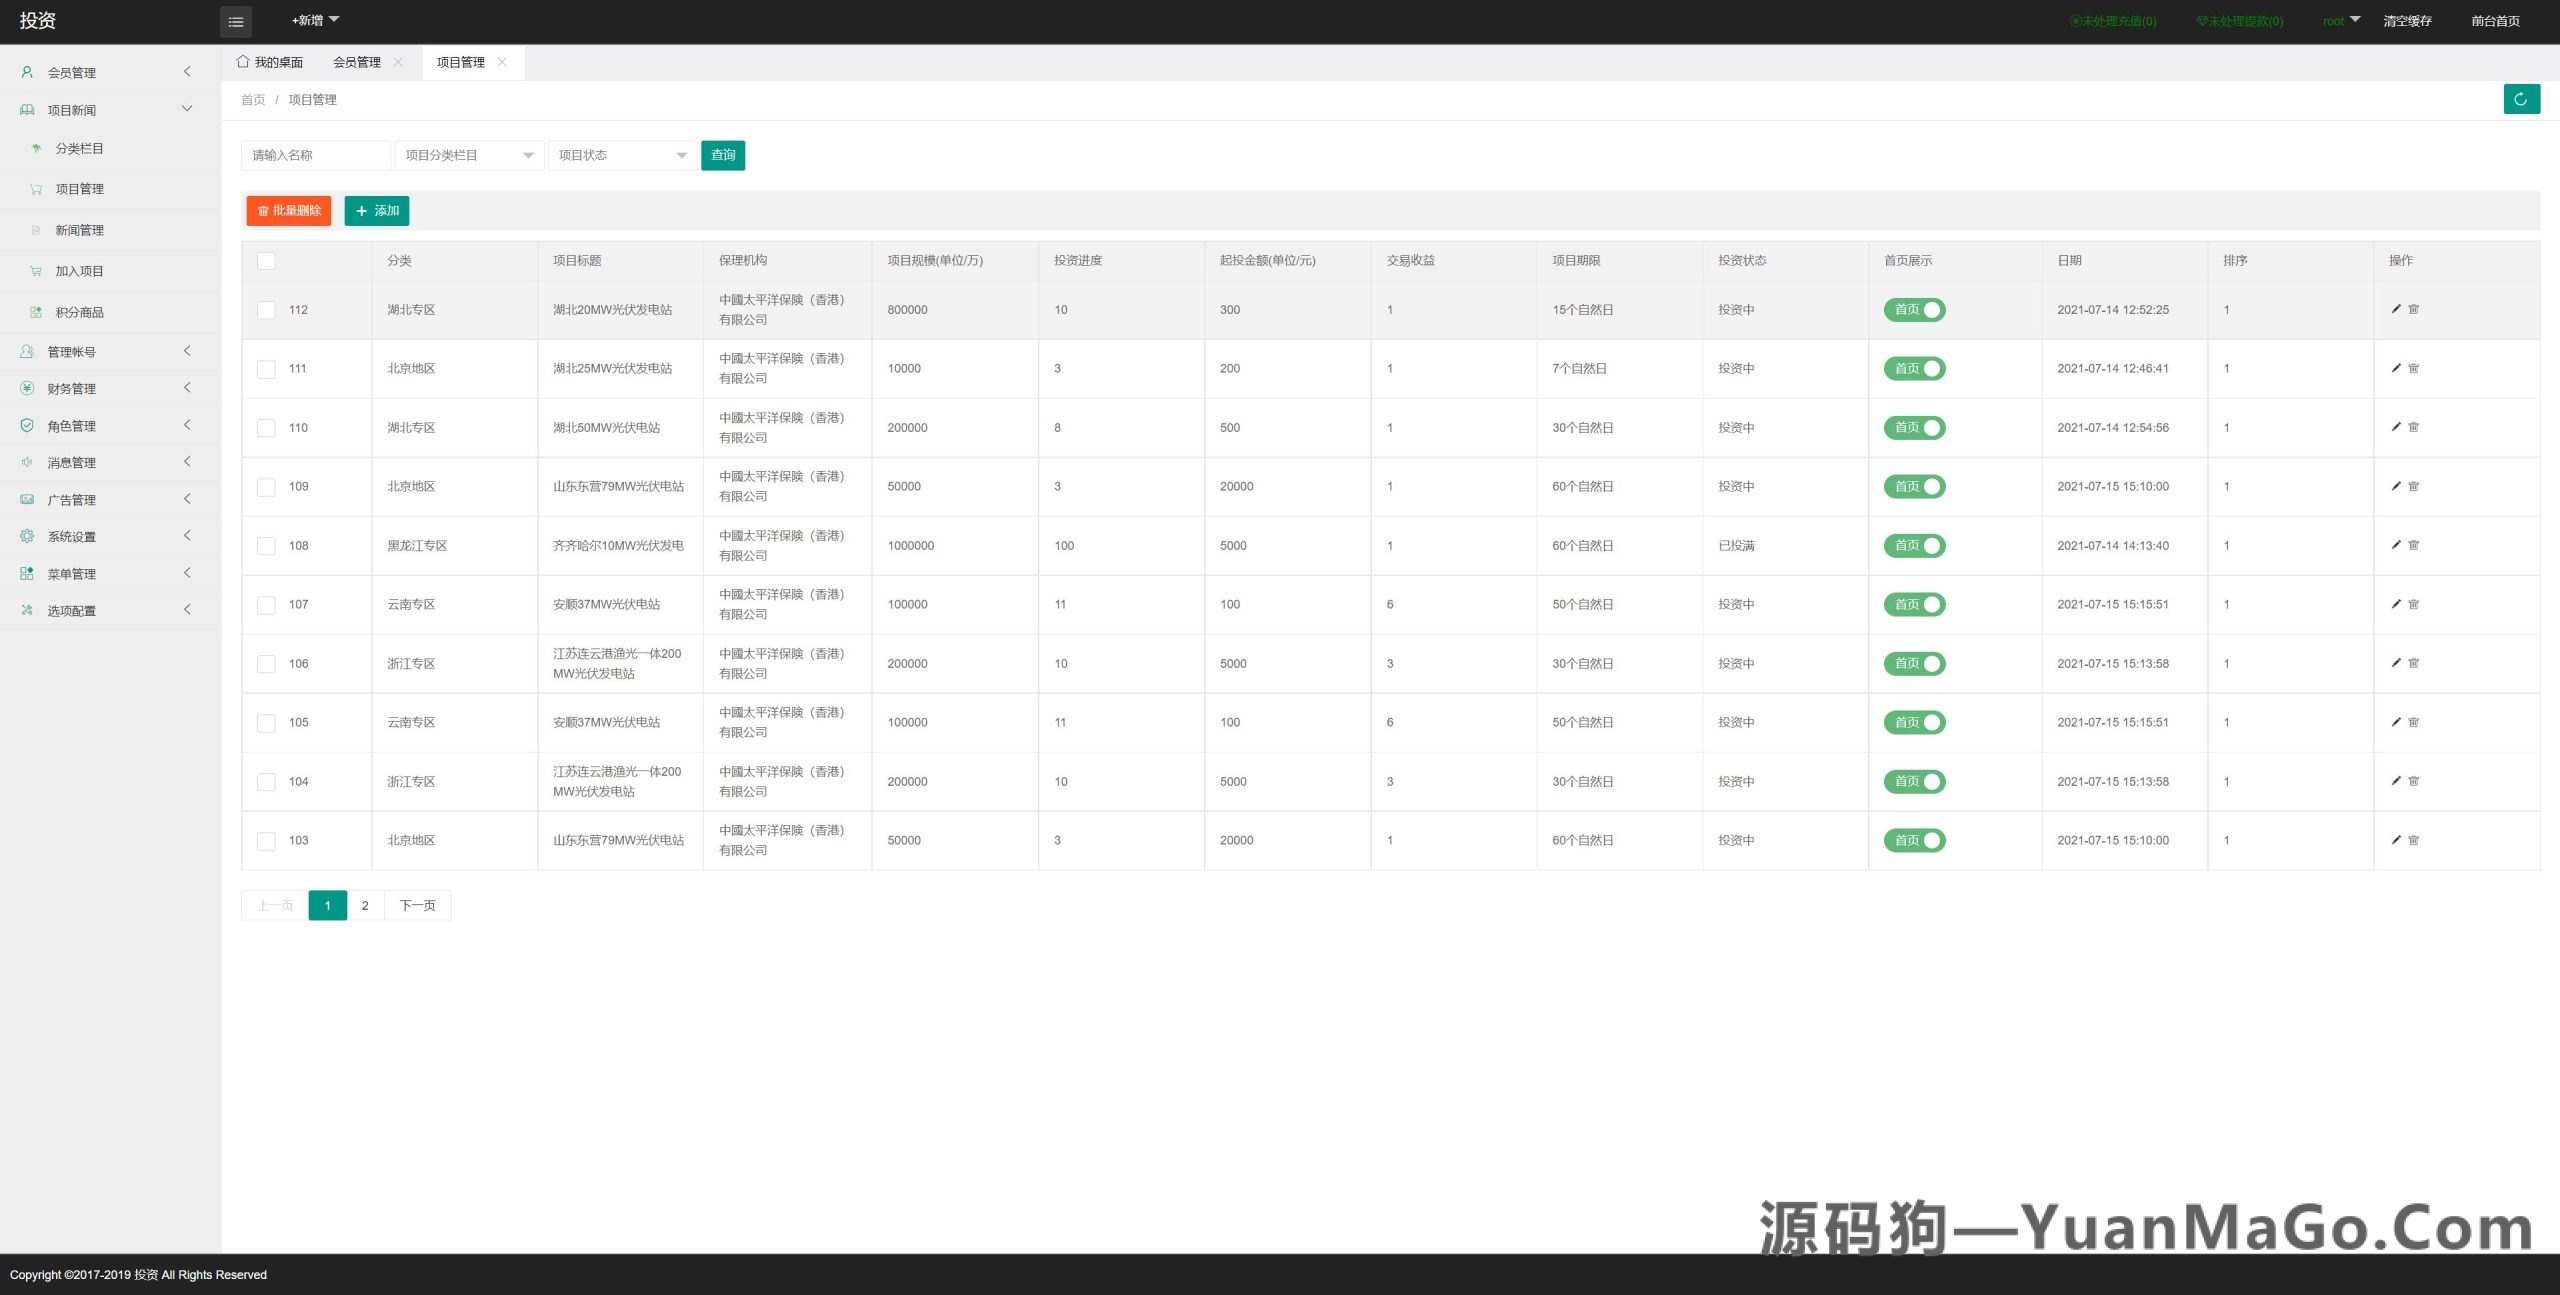Open 积分商品 in the sidebar
Image resolution: width=2560 pixels, height=1295 pixels.
click(79, 312)
